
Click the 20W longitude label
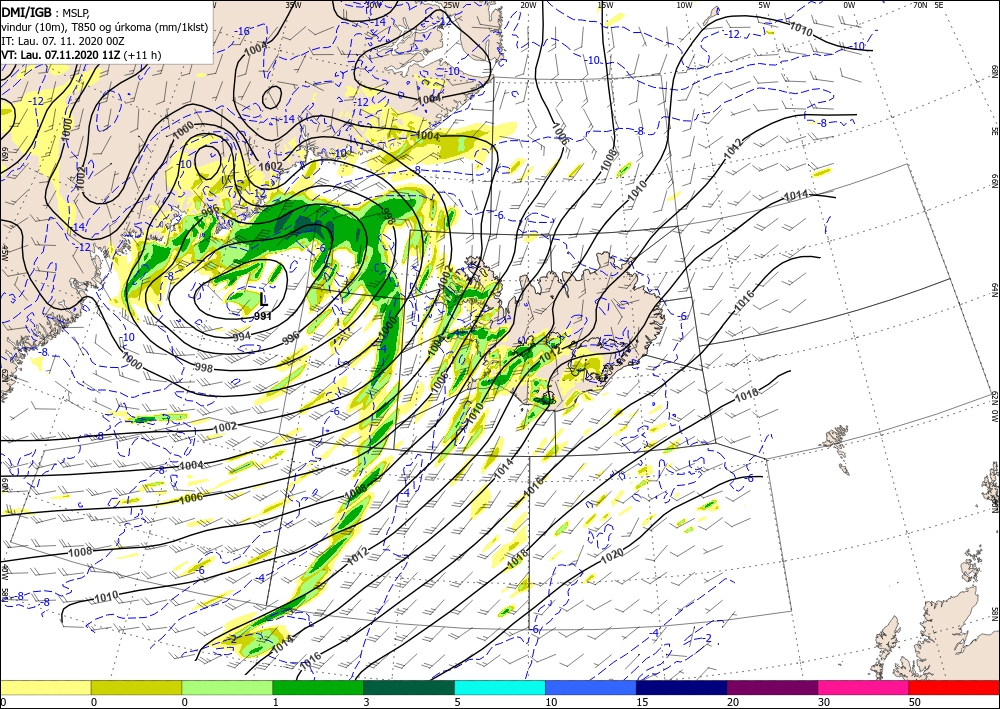[x=528, y=4]
